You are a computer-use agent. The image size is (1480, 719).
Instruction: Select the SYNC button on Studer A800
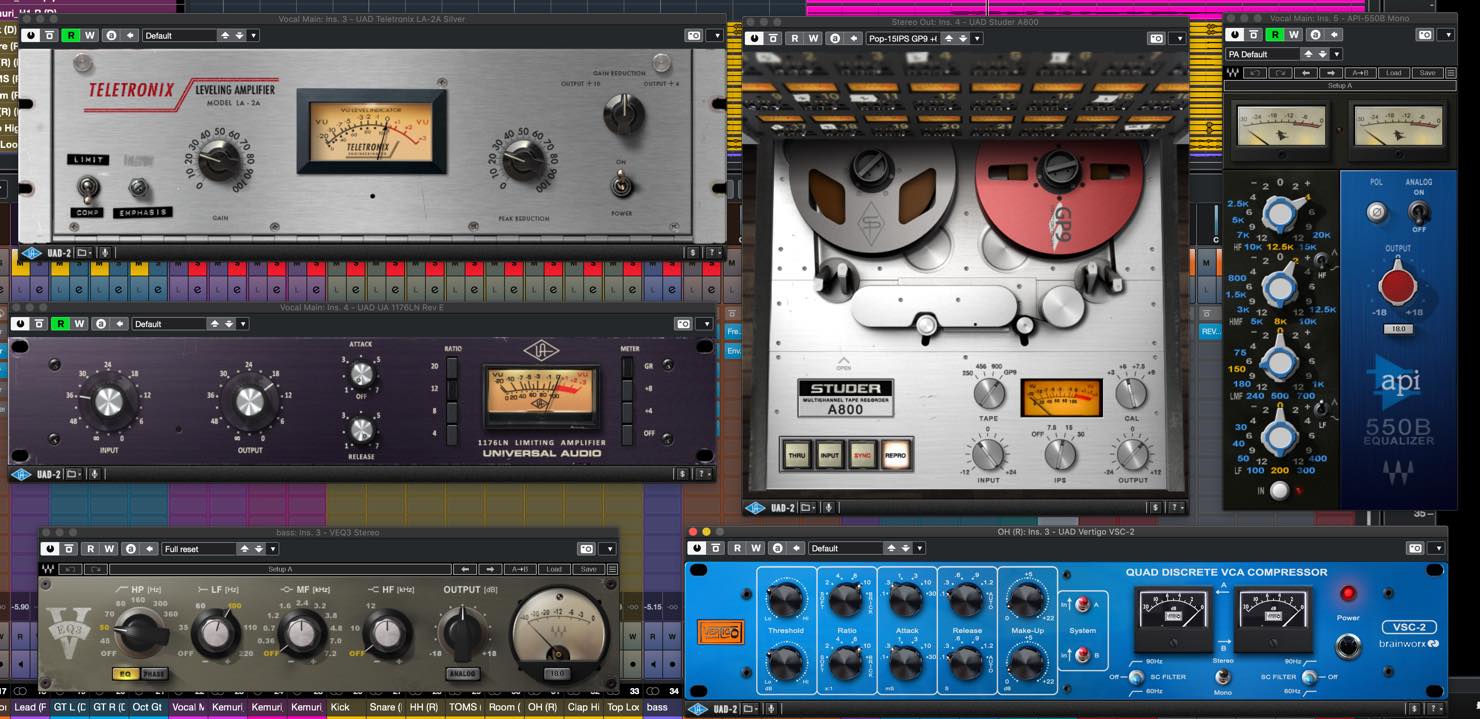coord(863,453)
